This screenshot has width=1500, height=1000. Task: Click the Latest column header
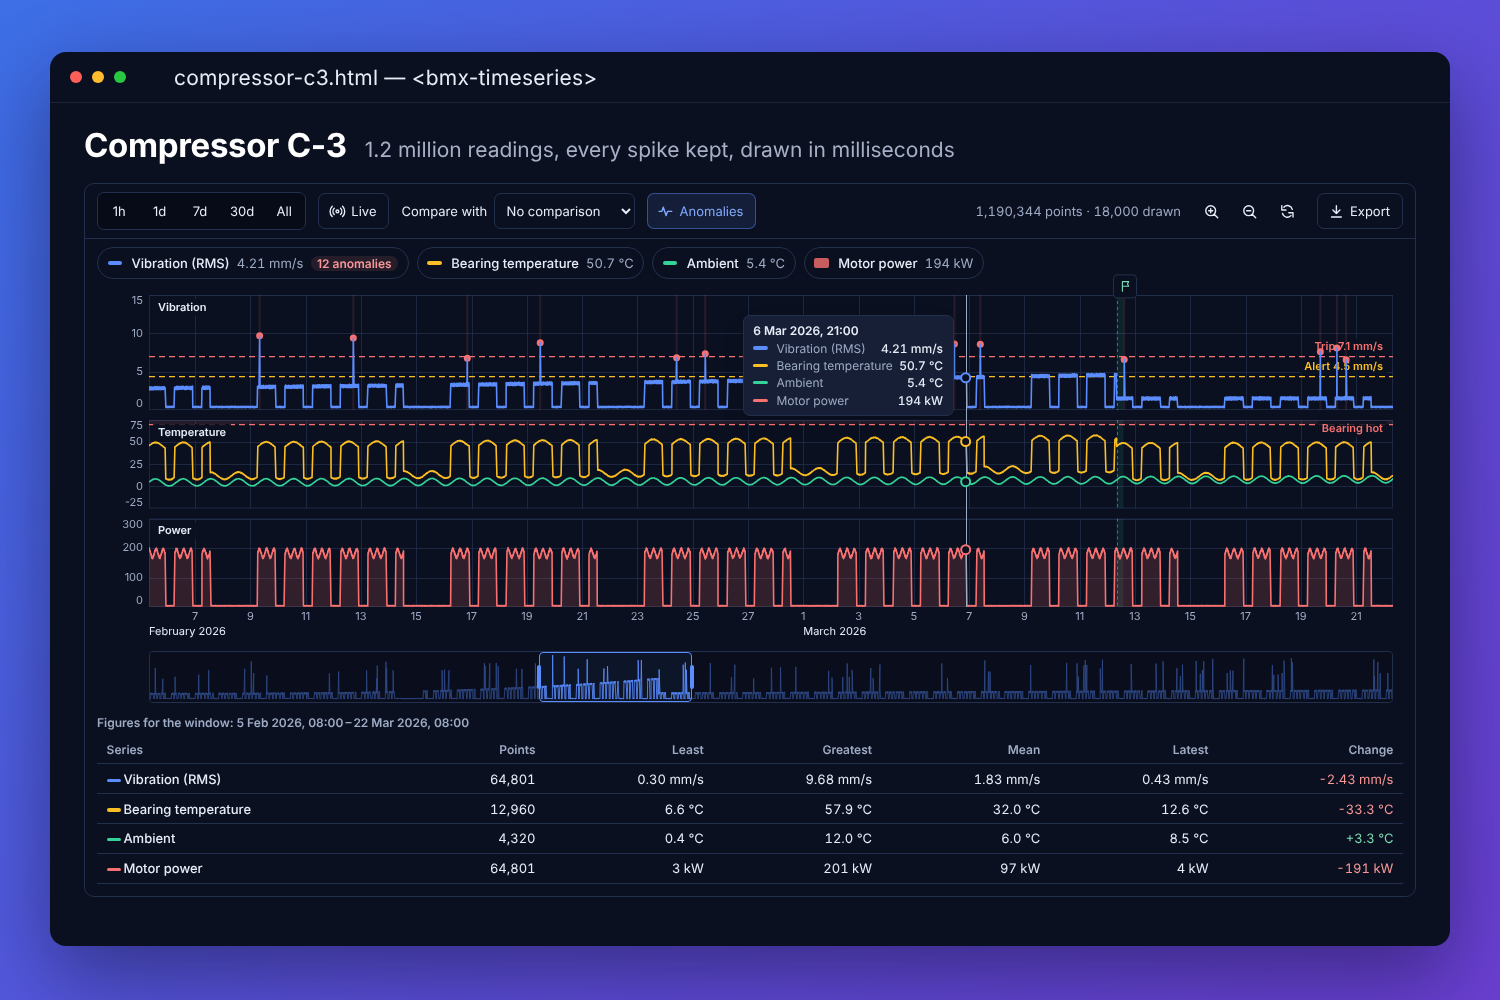click(1190, 750)
